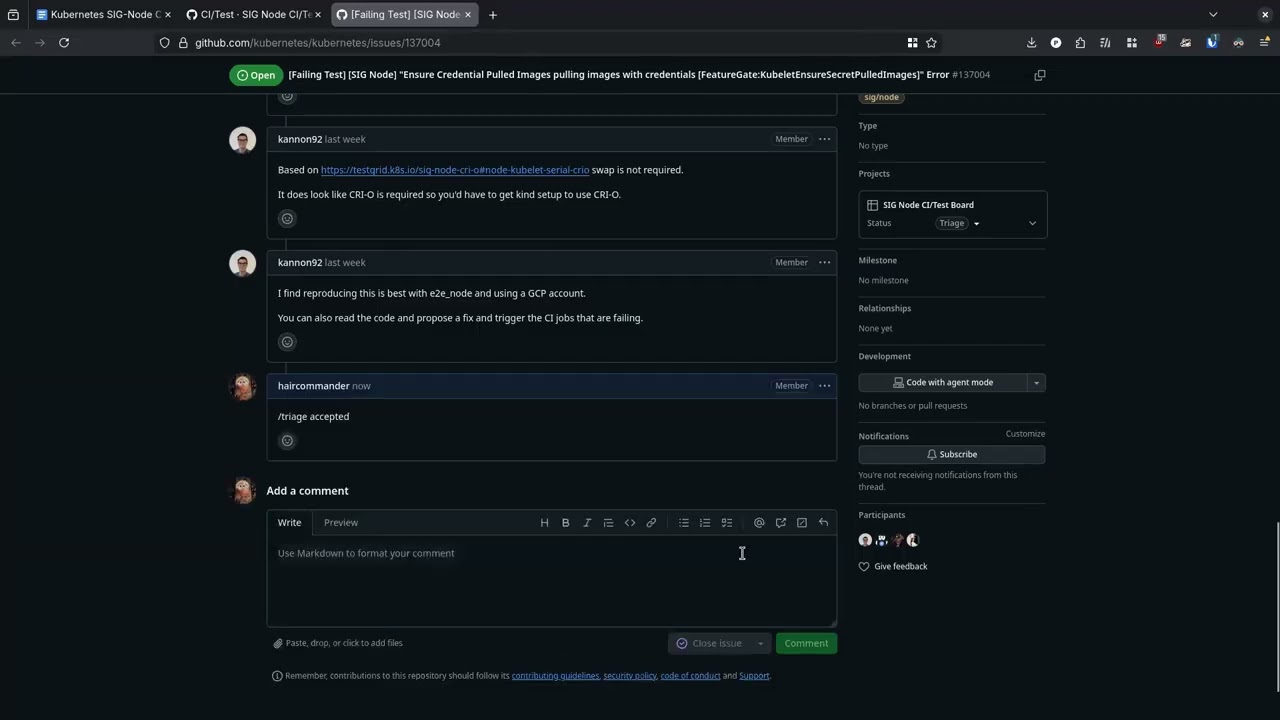Select the Write tab
Screen dimensions: 1280x720
click(289, 523)
